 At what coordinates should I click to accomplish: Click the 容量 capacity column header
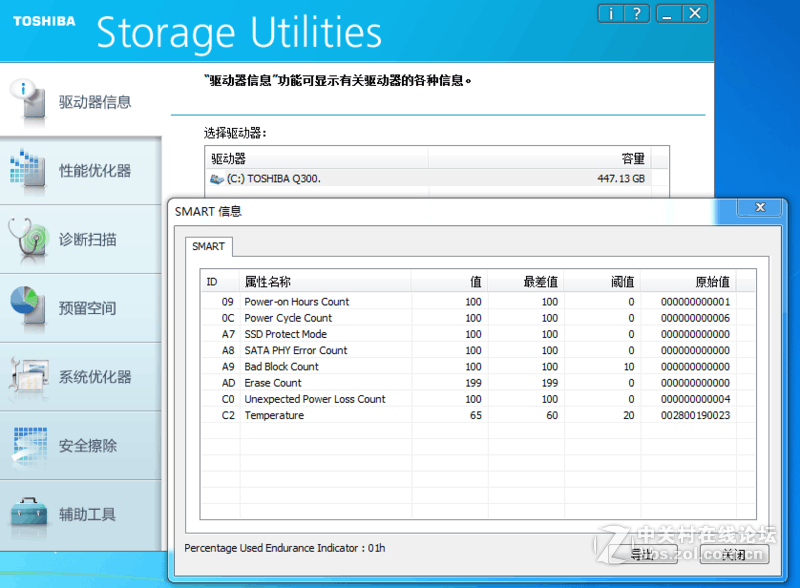634,159
